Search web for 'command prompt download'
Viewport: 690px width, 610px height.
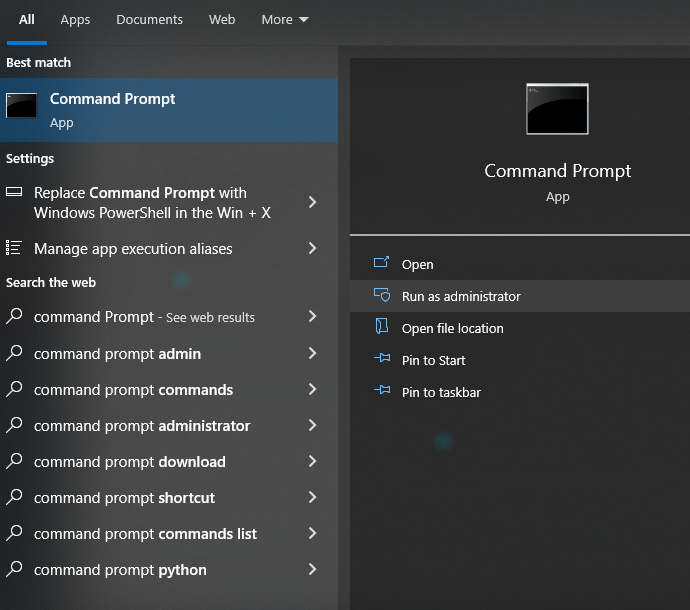tap(169, 462)
